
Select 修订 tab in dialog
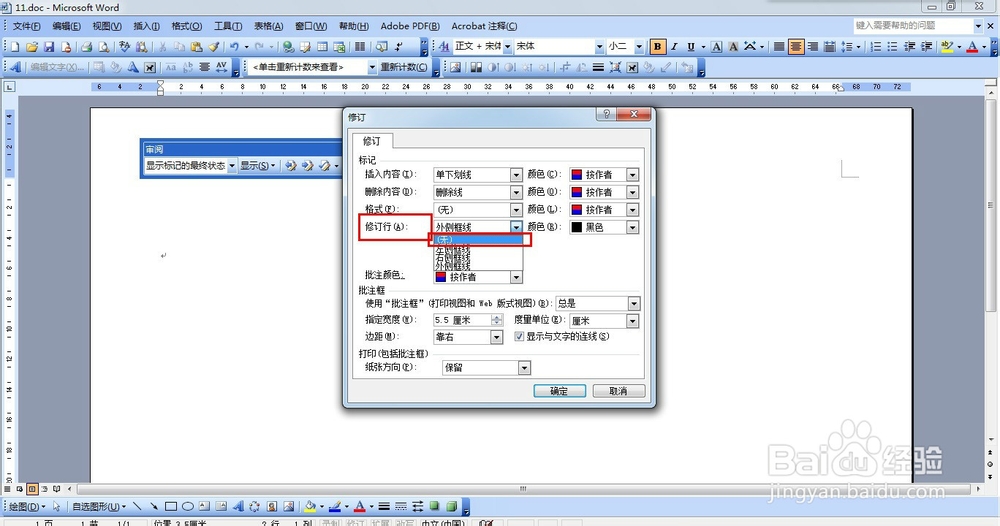(371, 141)
